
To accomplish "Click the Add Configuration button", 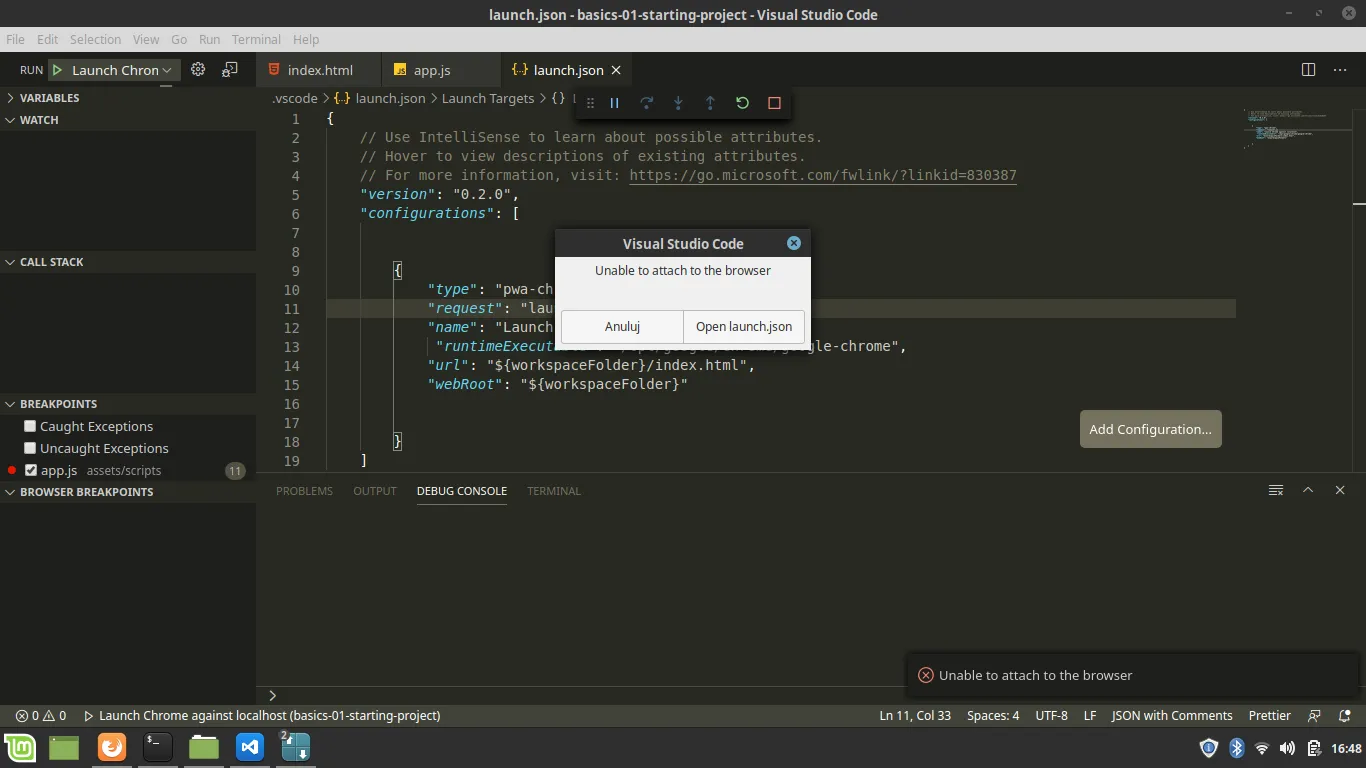I will coord(1150,429).
